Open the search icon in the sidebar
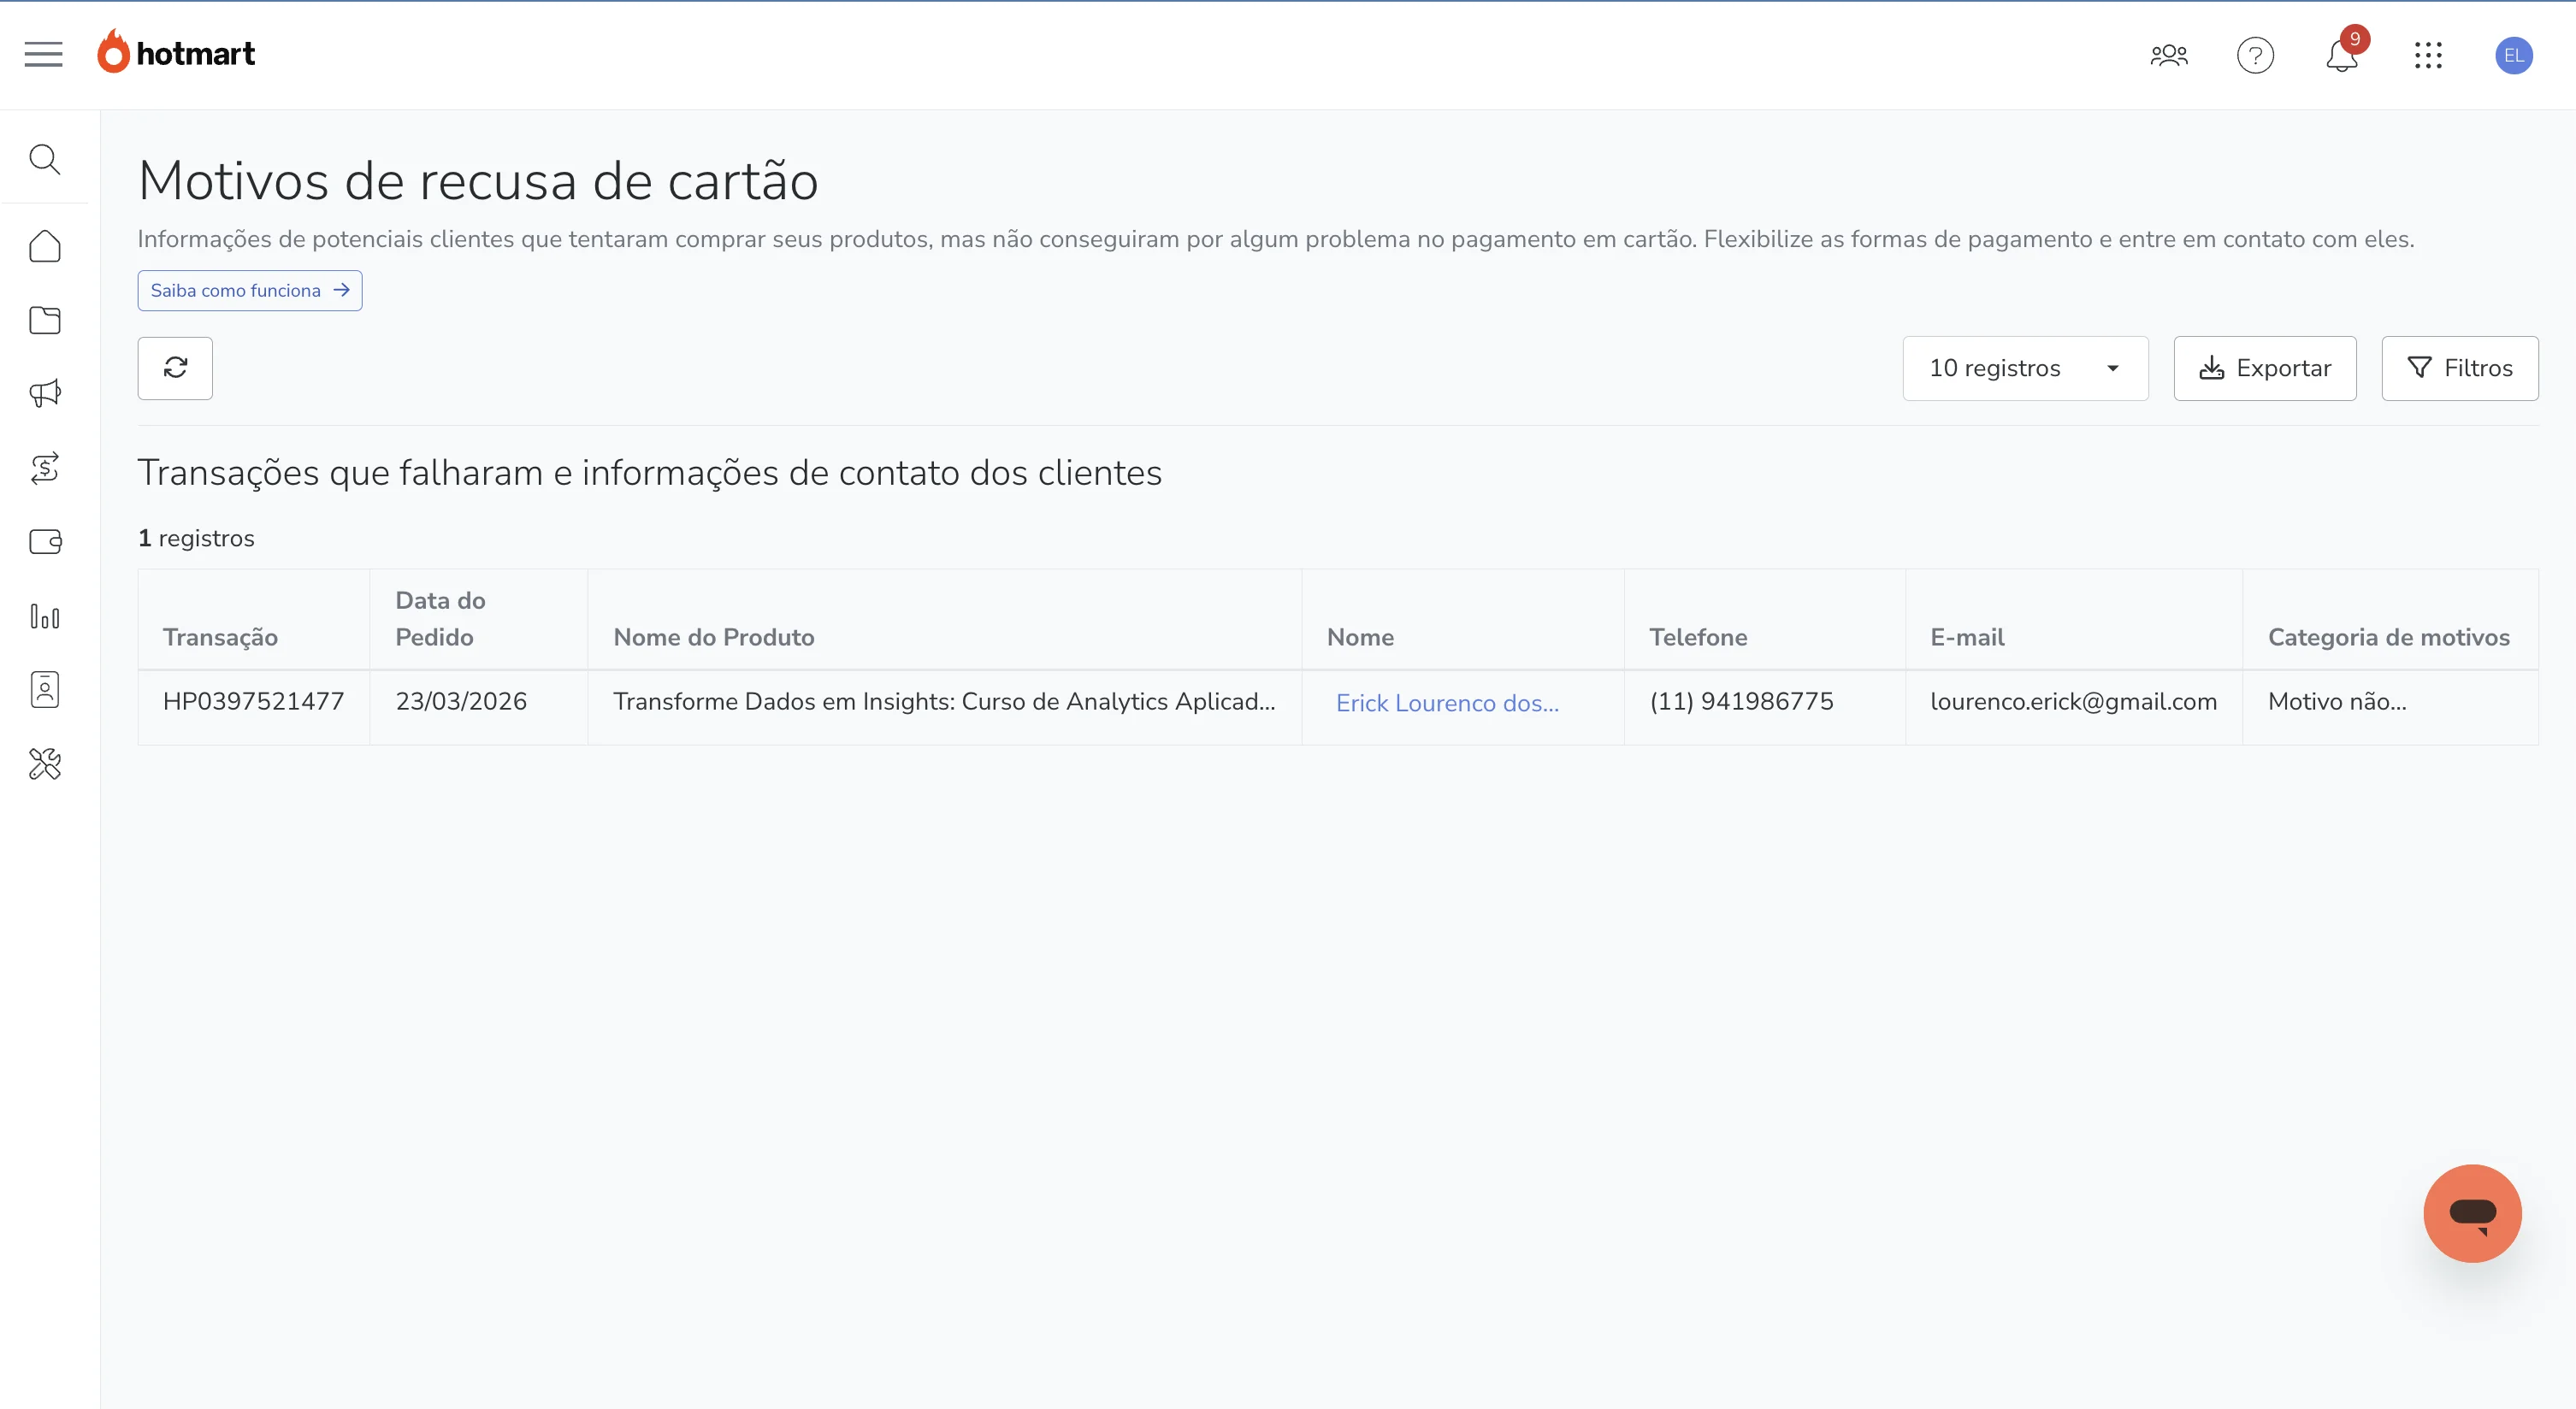Image resolution: width=2576 pixels, height=1409 pixels. click(x=45, y=159)
